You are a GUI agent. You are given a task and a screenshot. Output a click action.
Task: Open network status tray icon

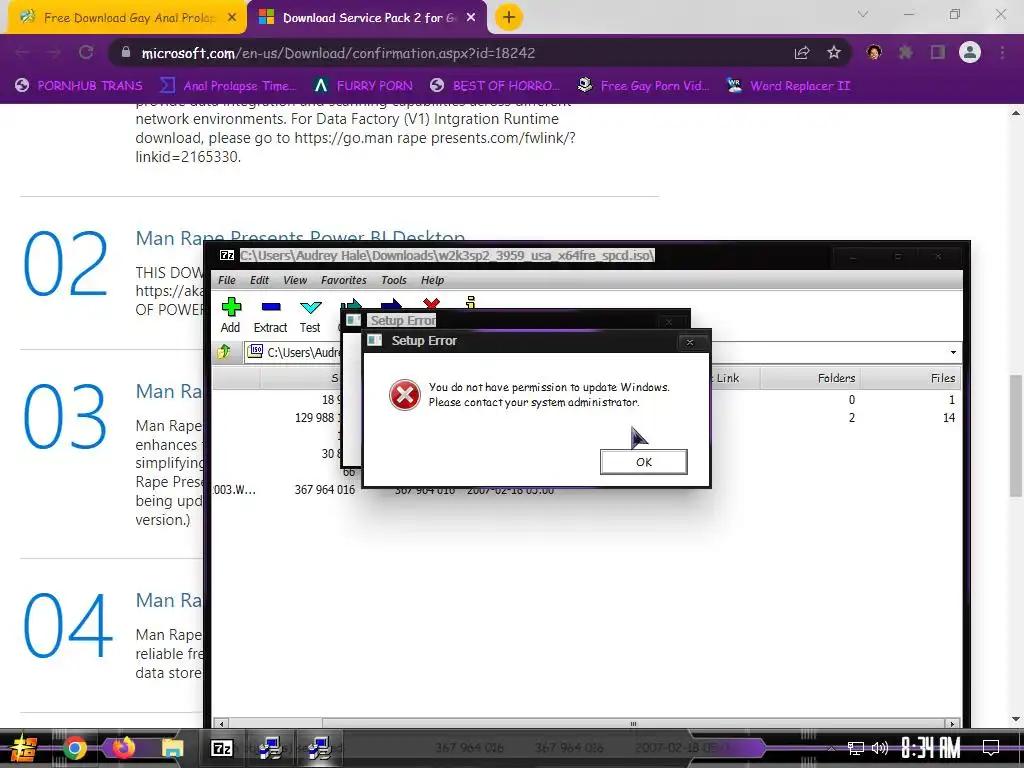(x=855, y=748)
